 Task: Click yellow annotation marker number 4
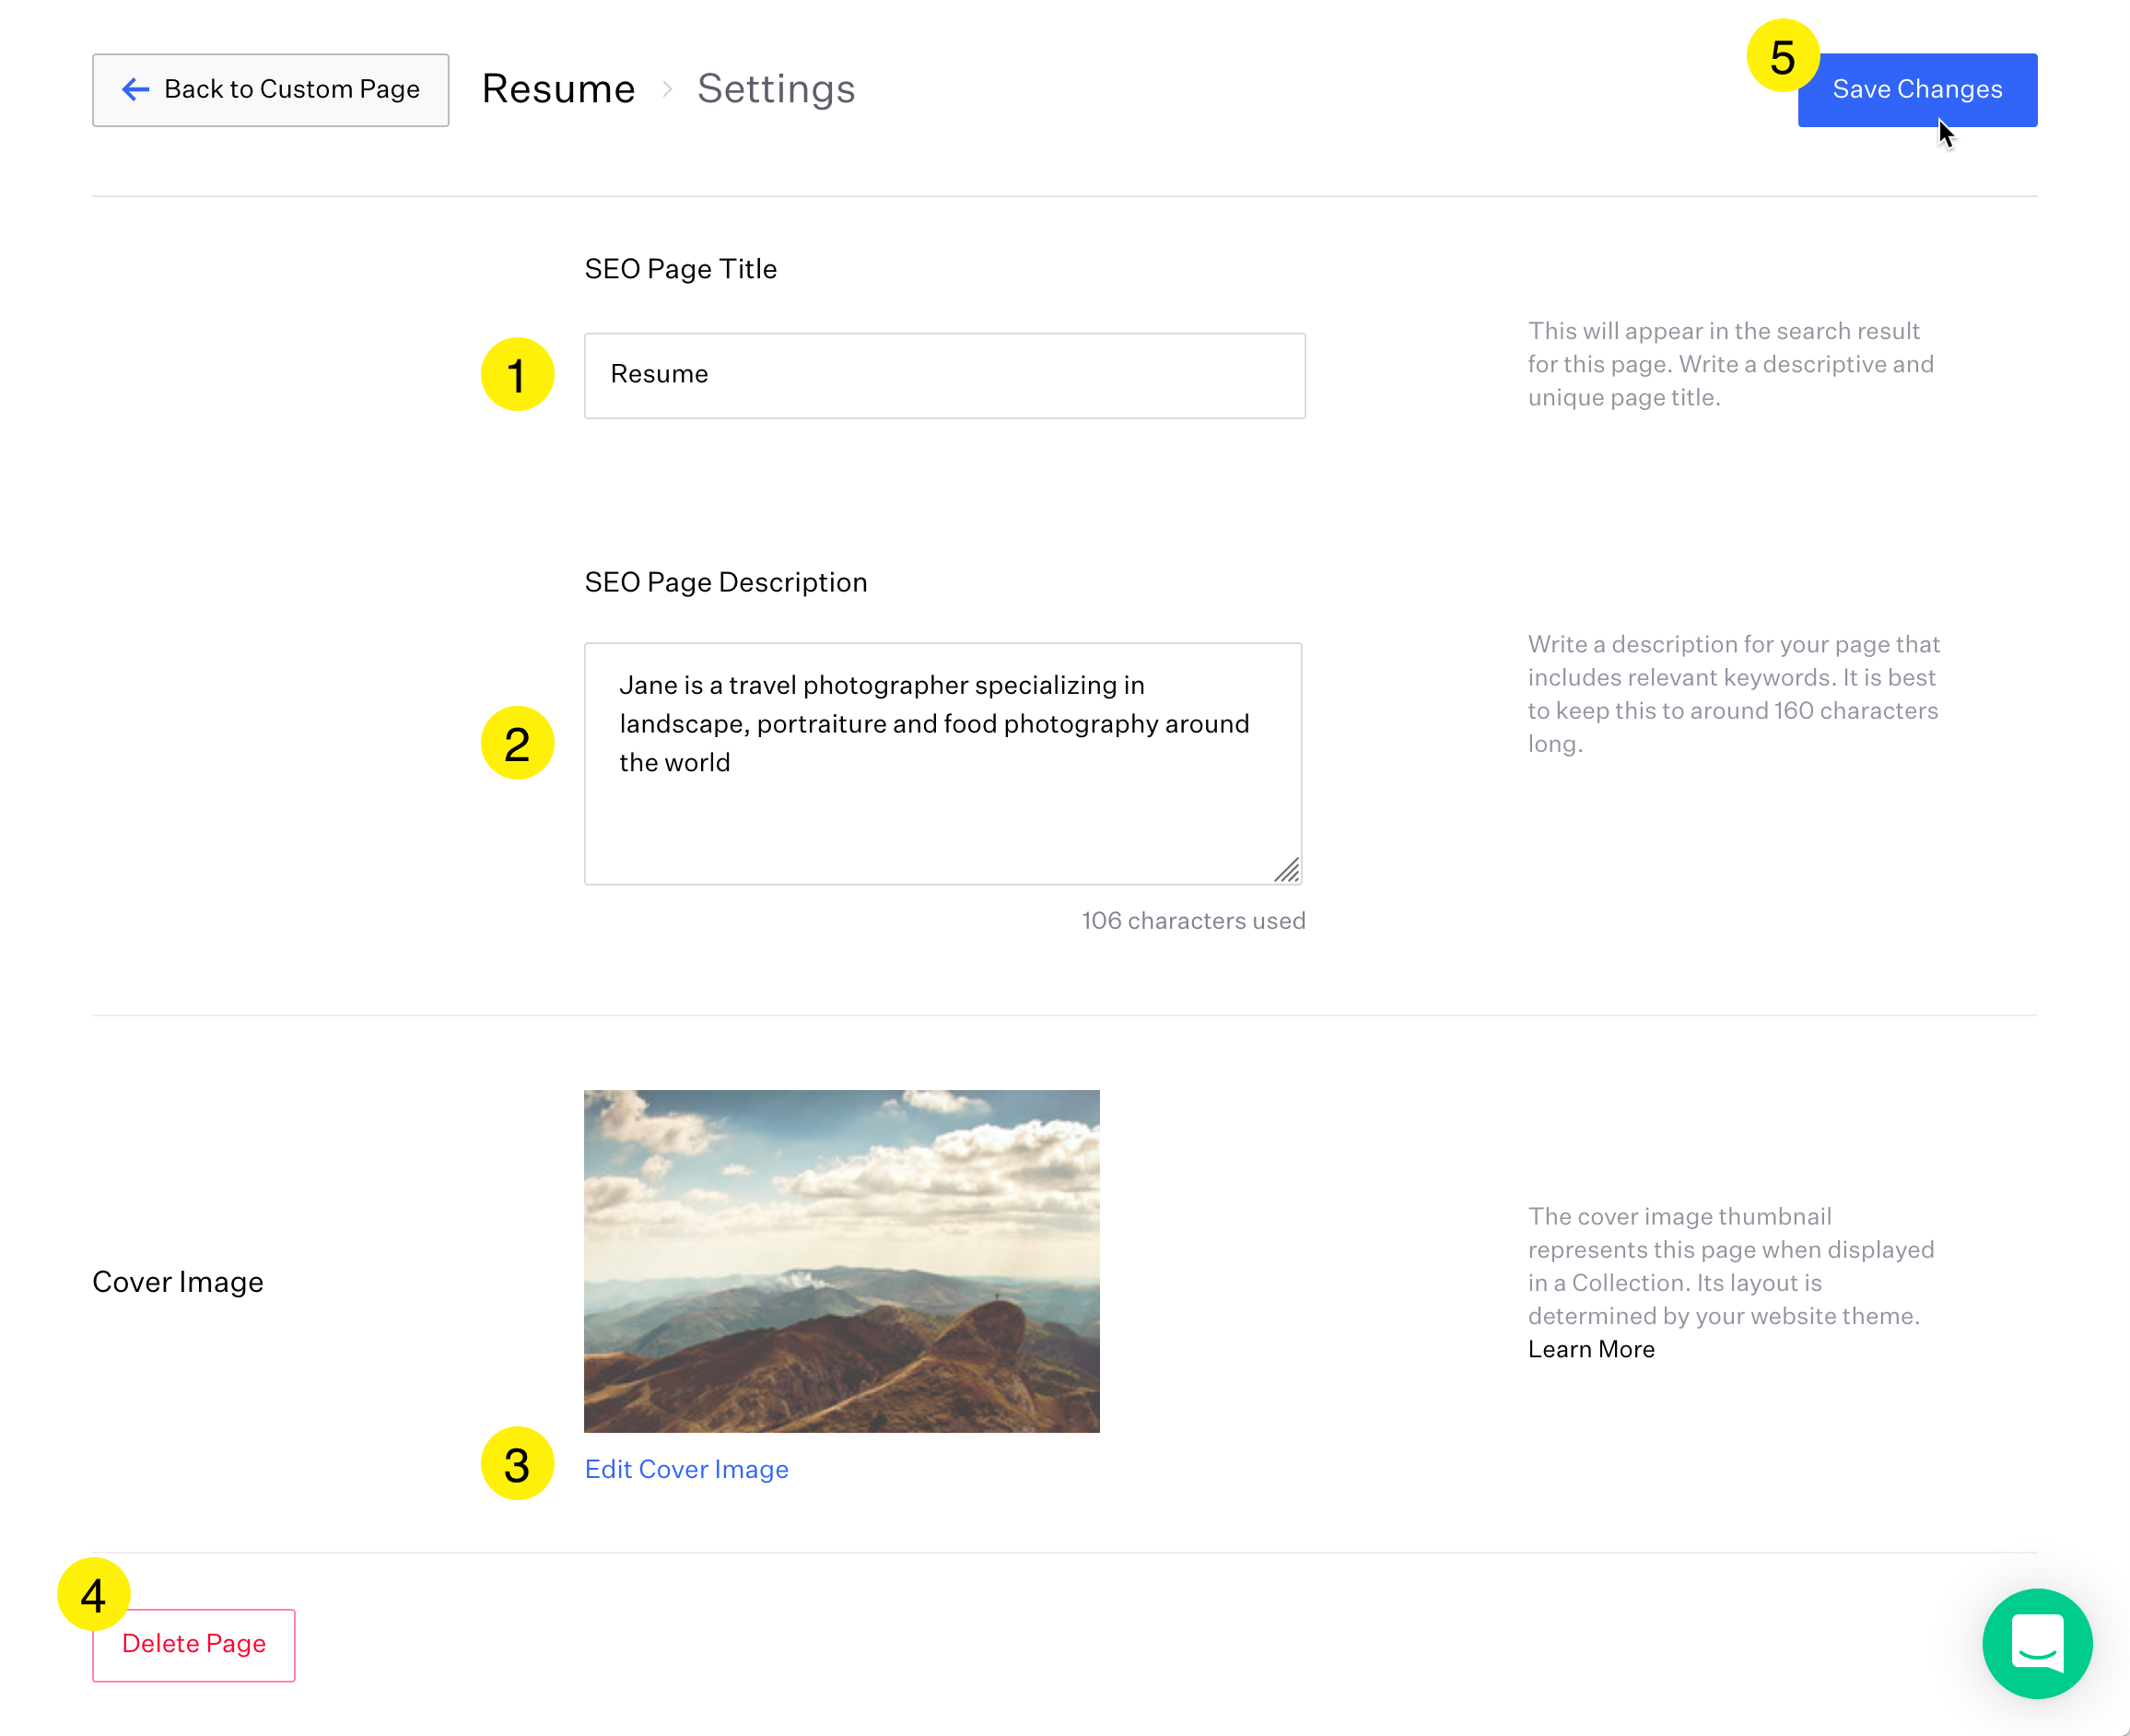[x=93, y=1594]
